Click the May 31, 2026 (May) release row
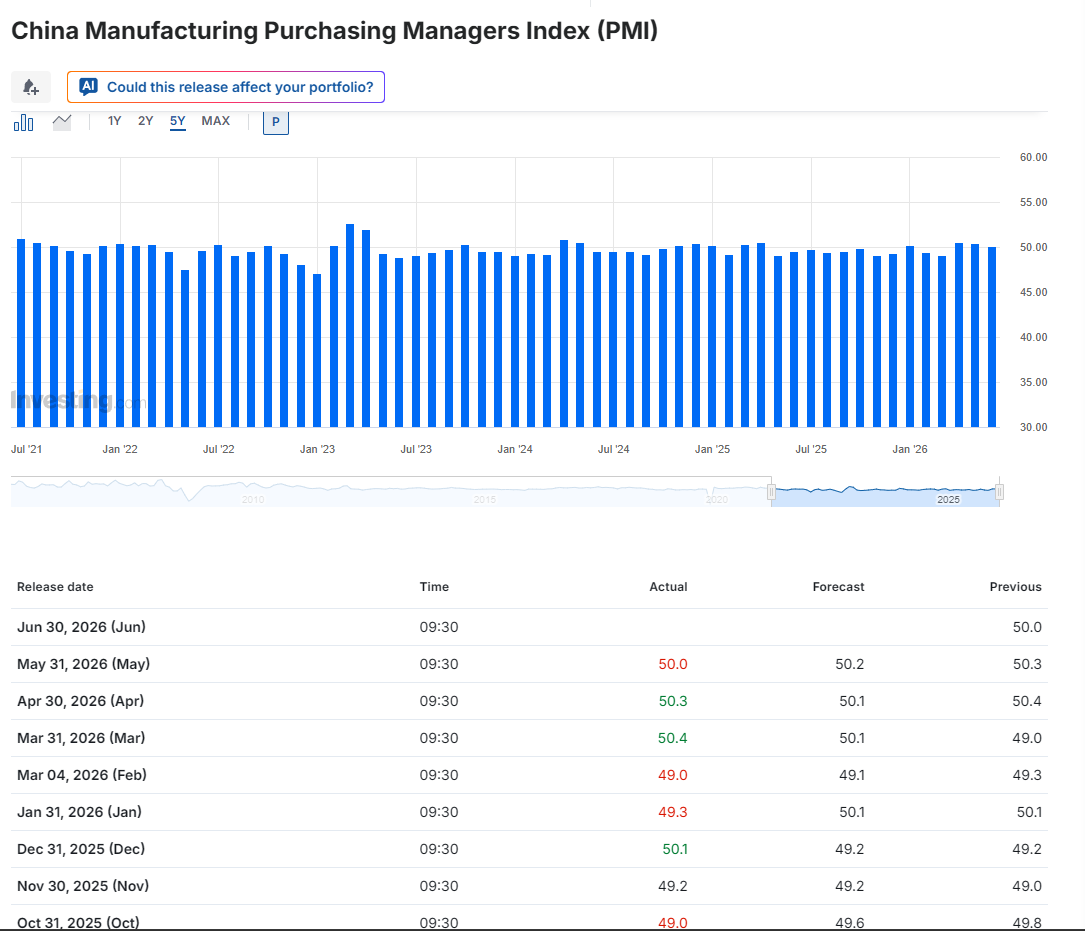Viewport: 1085px width, 931px height. click(x=529, y=664)
